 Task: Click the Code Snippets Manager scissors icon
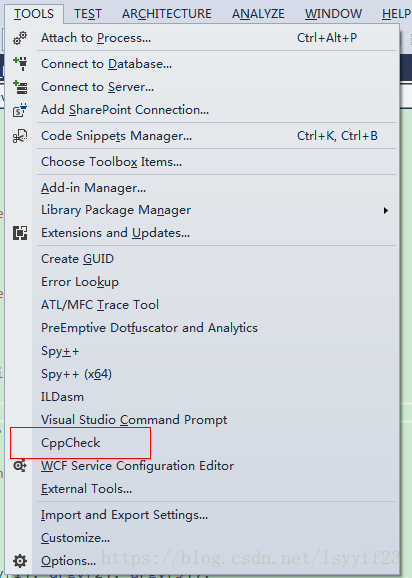click(20, 136)
